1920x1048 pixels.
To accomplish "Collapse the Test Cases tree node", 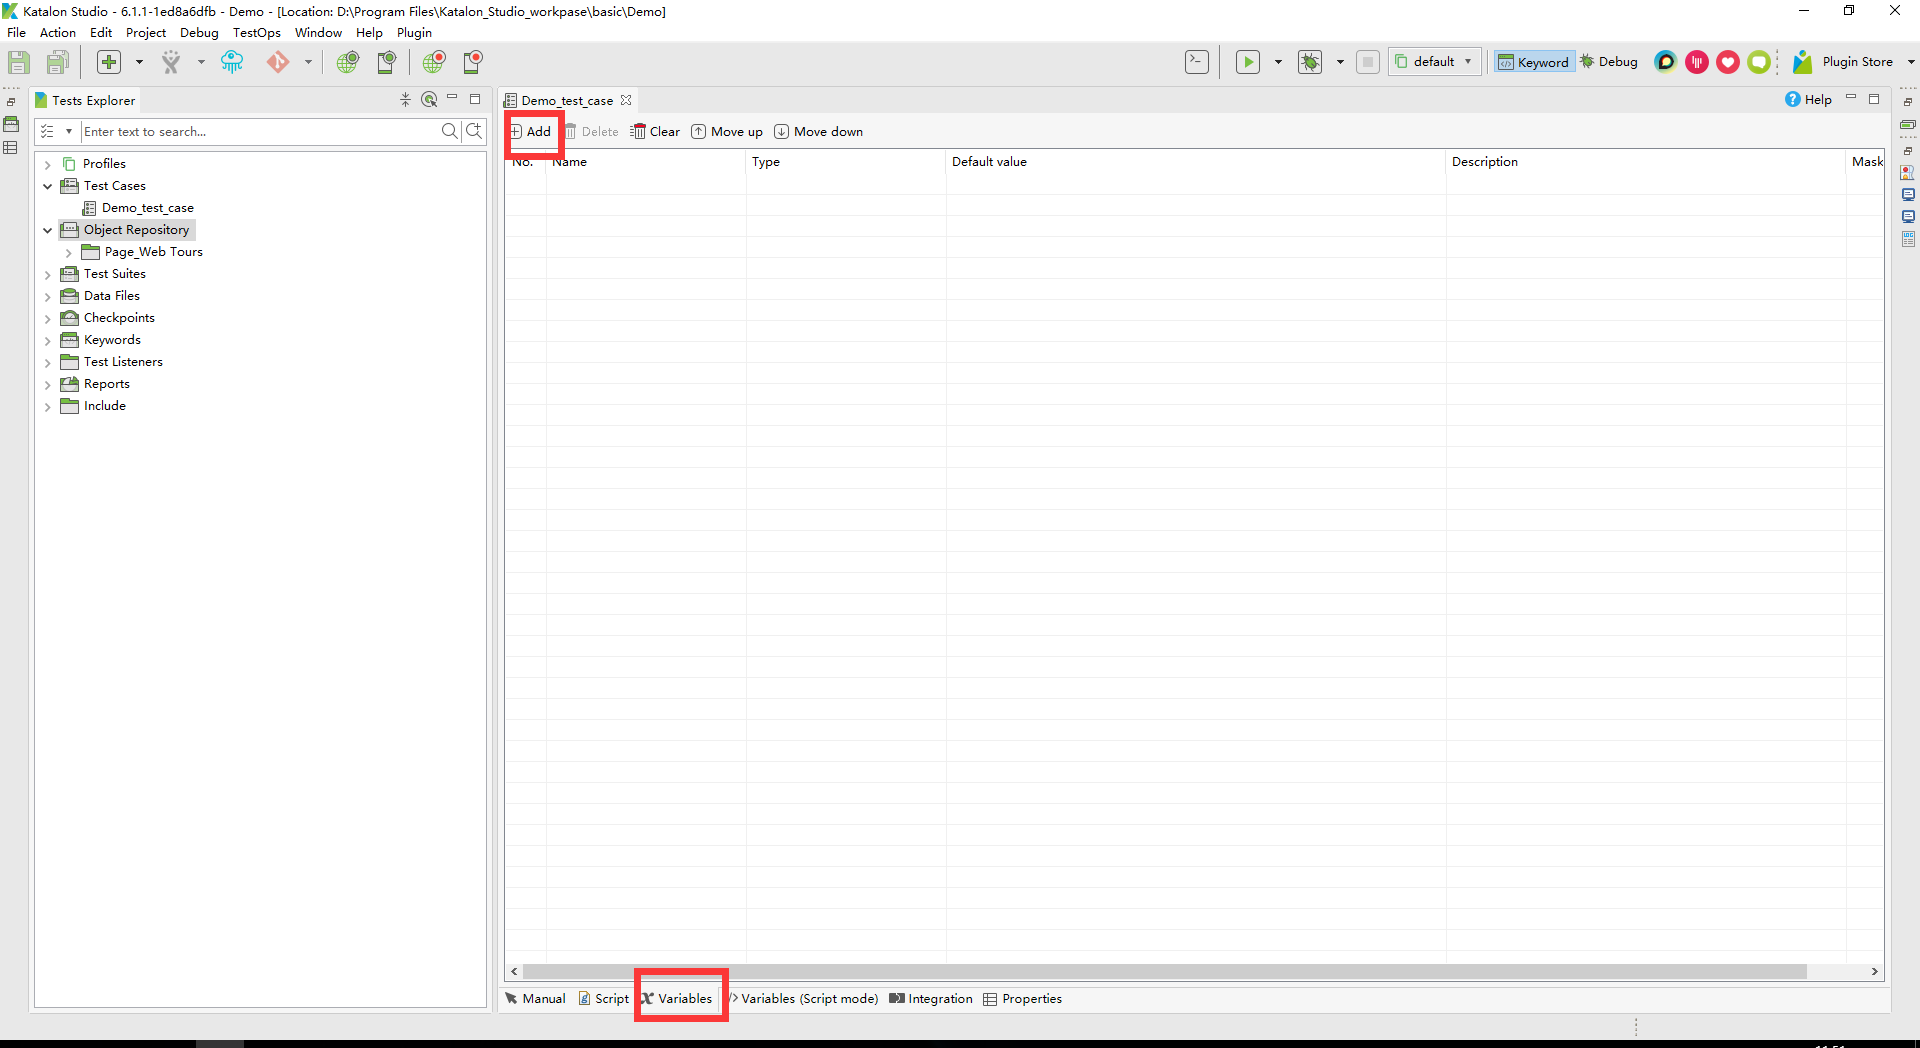I will 47,186.
